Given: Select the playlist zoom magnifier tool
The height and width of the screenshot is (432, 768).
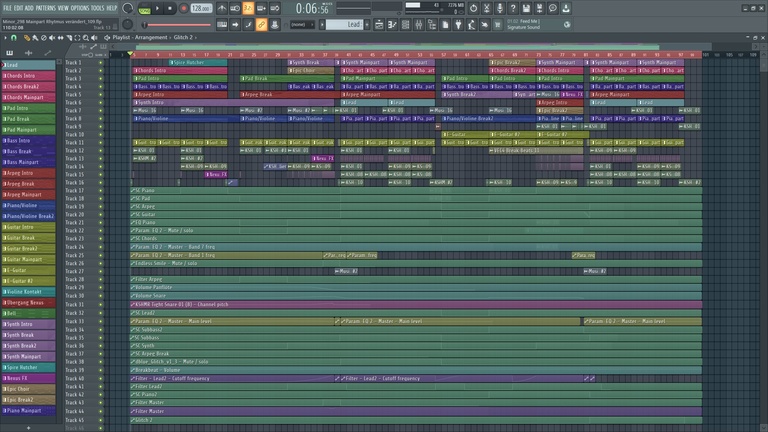Looking at the screenshot, I should (x=86, y=38).
